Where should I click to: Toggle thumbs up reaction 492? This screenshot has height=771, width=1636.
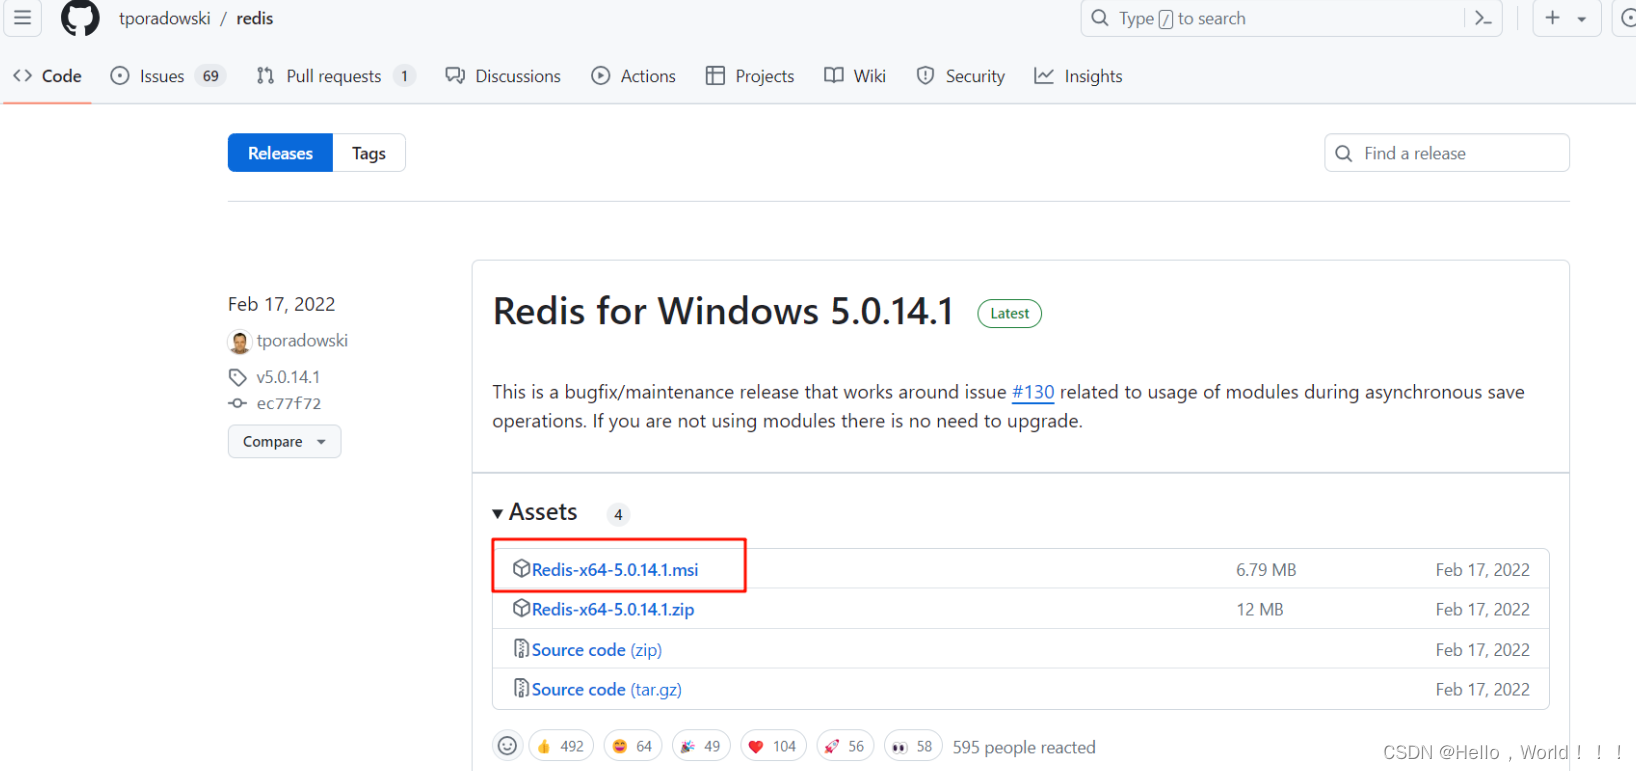561,746
